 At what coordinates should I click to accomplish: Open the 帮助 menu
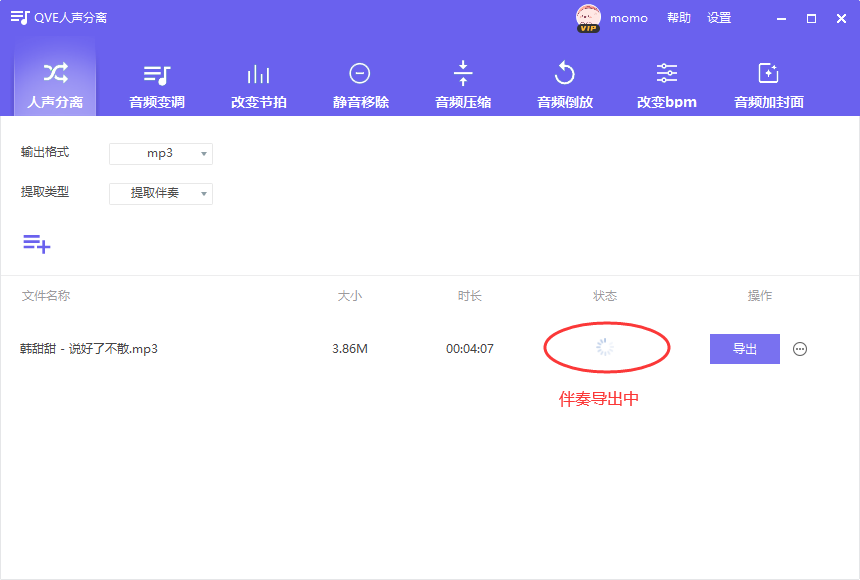pyautogui.click(x=678, y=17)
